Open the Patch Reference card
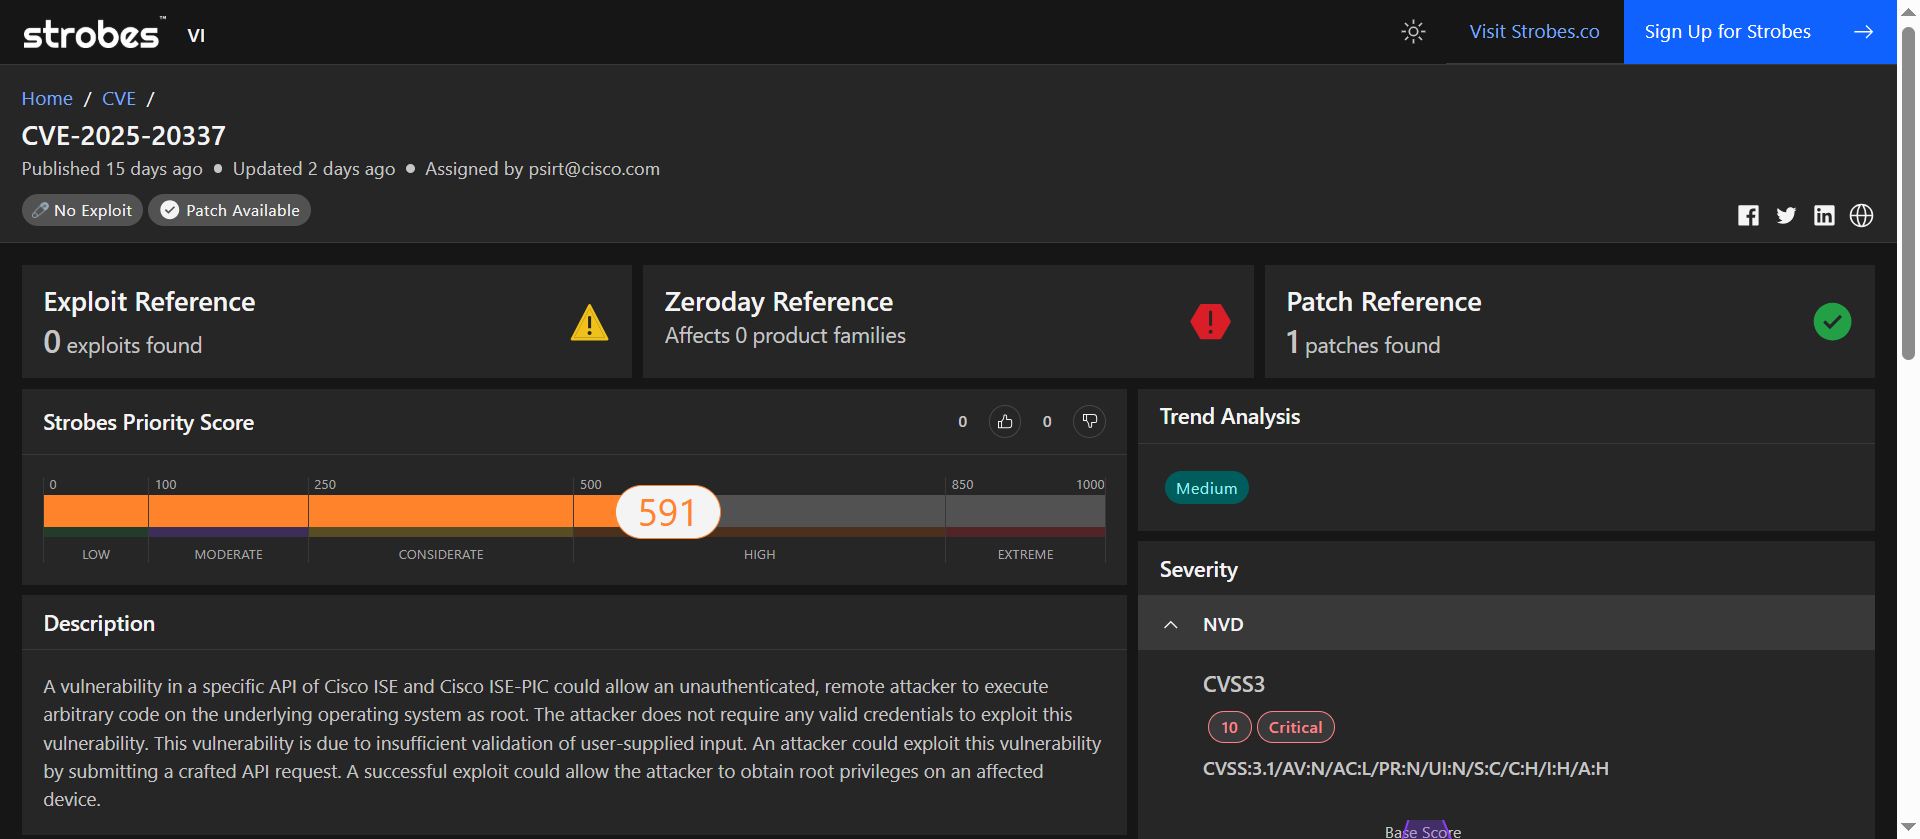The width and height of the screenshot is (1920, 839). coord(1569,321)
